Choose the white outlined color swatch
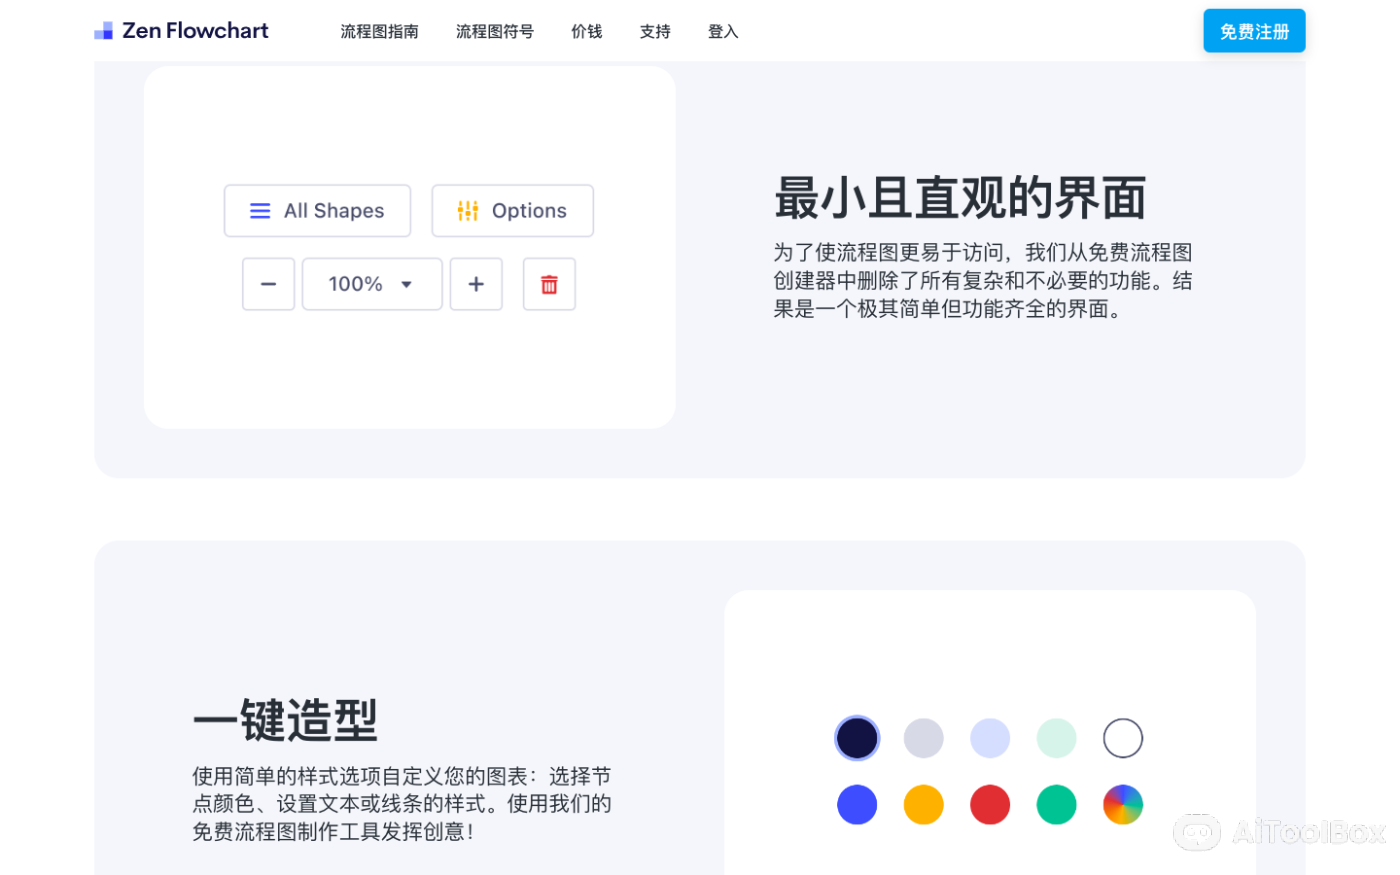The image size is (1400, 875). (x=1122, y=739)
